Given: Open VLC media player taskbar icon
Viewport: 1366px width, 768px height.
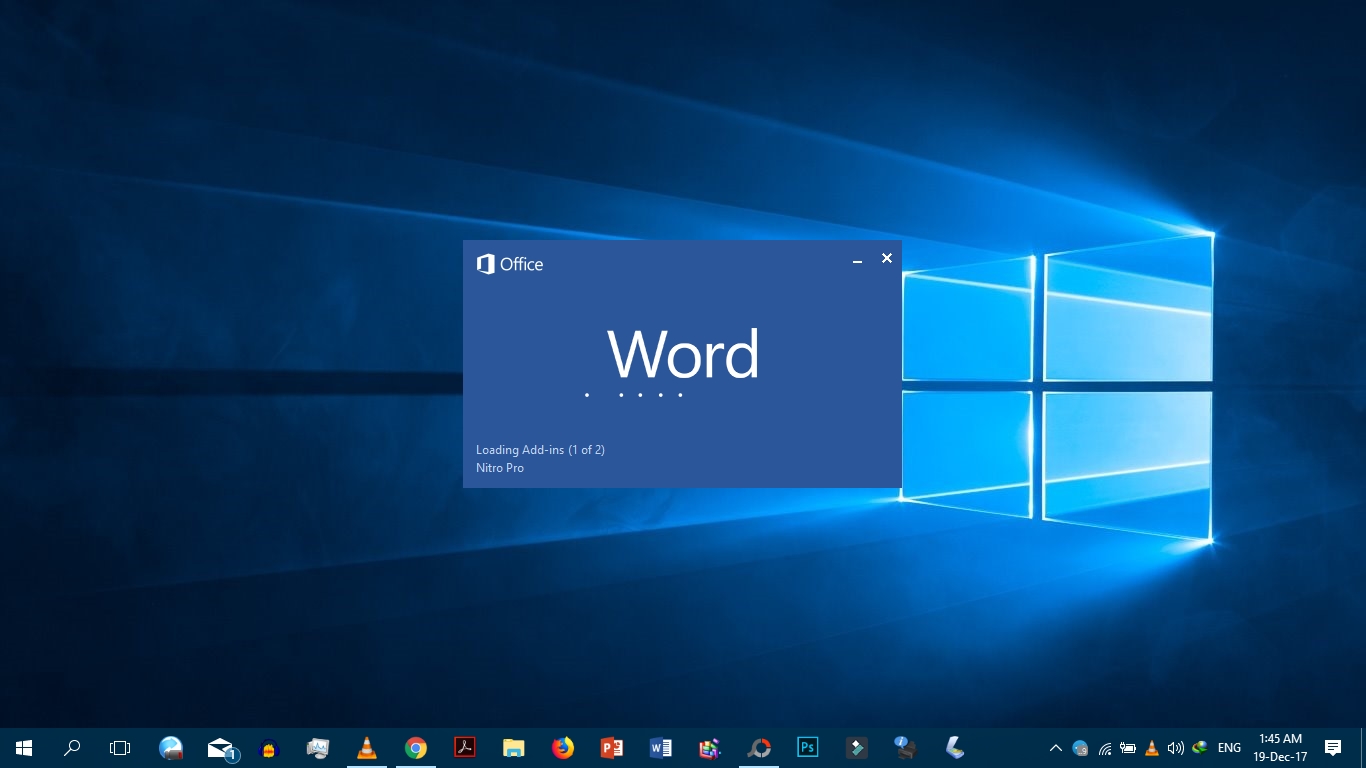Looking at the screenshot, I should 367,747.
